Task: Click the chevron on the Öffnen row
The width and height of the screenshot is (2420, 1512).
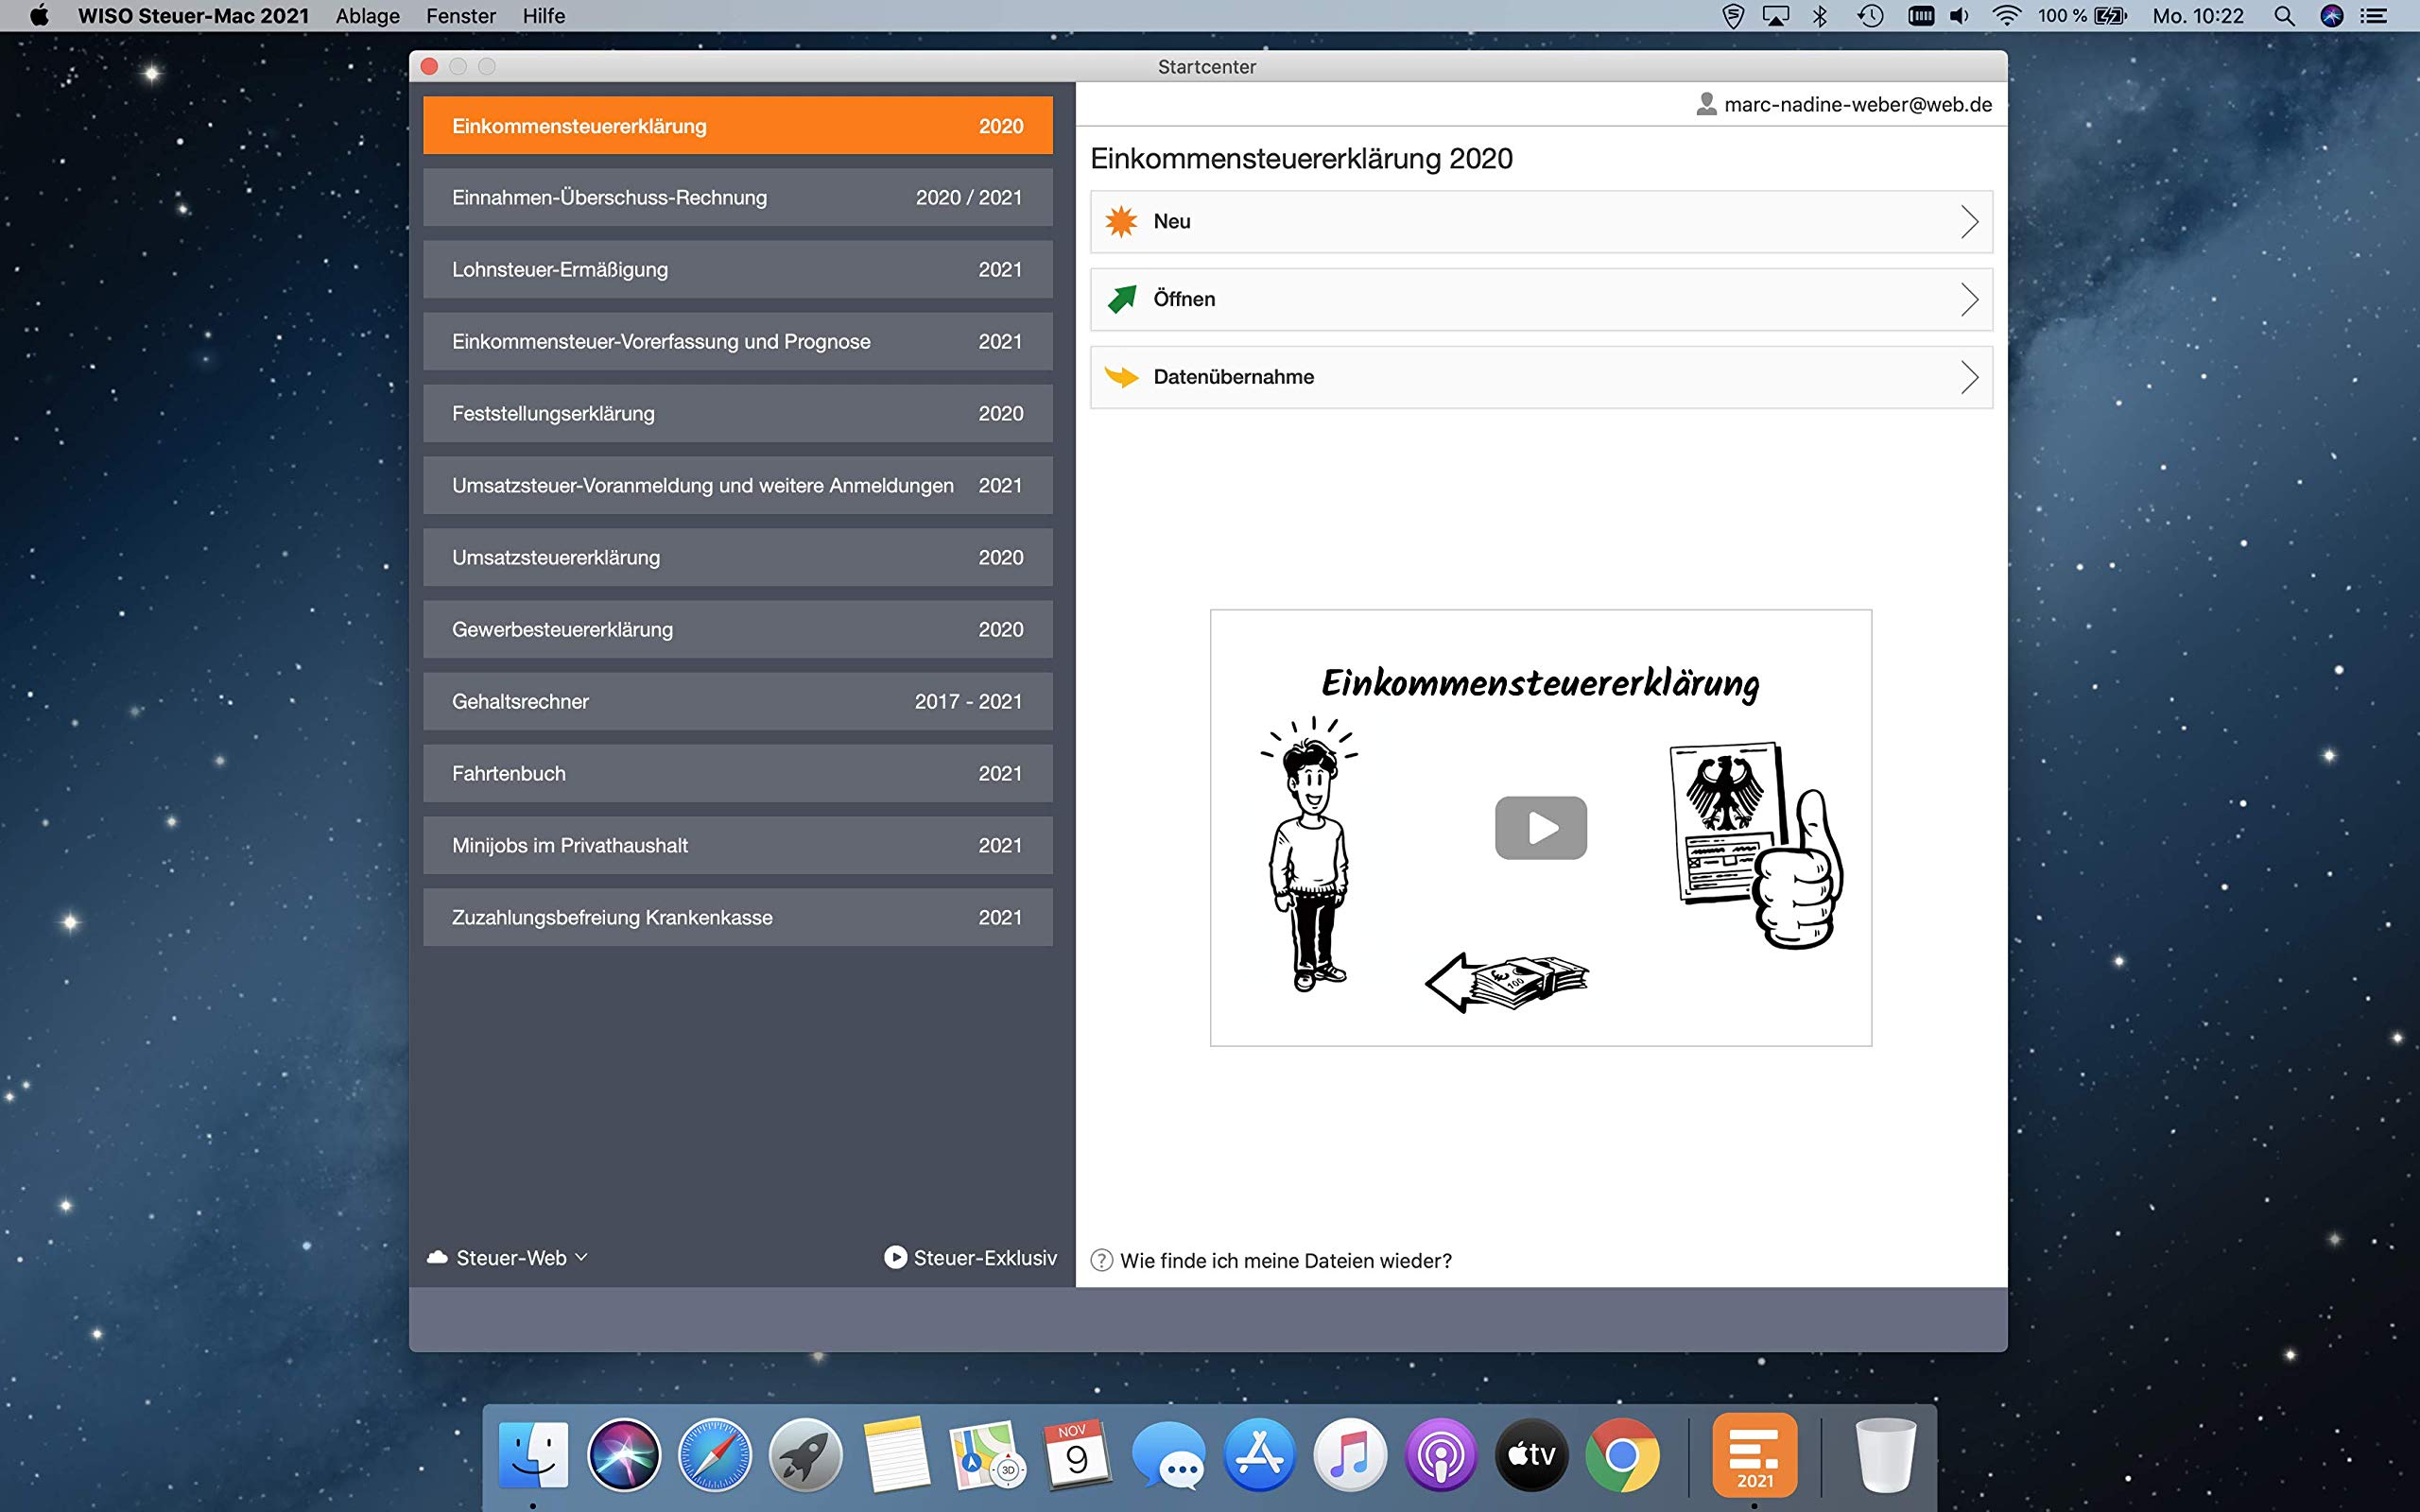Action: click(x=1969, y=299)
